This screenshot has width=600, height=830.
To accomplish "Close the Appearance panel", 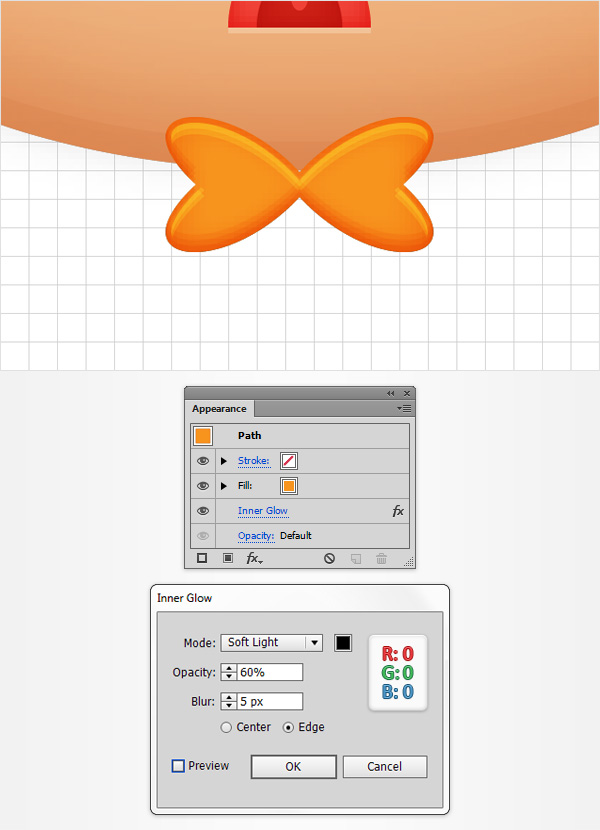I will pos(407,393).
